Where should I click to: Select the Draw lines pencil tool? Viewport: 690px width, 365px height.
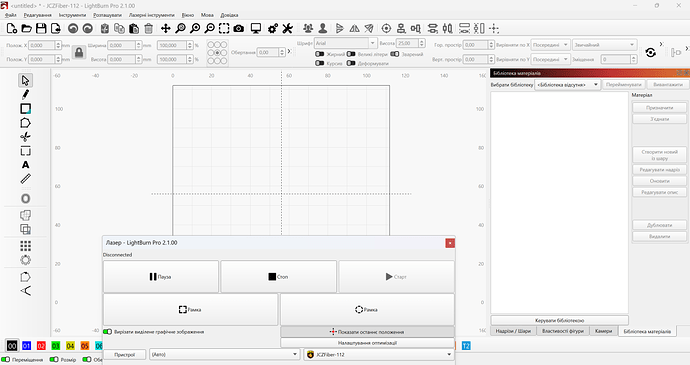25,95
